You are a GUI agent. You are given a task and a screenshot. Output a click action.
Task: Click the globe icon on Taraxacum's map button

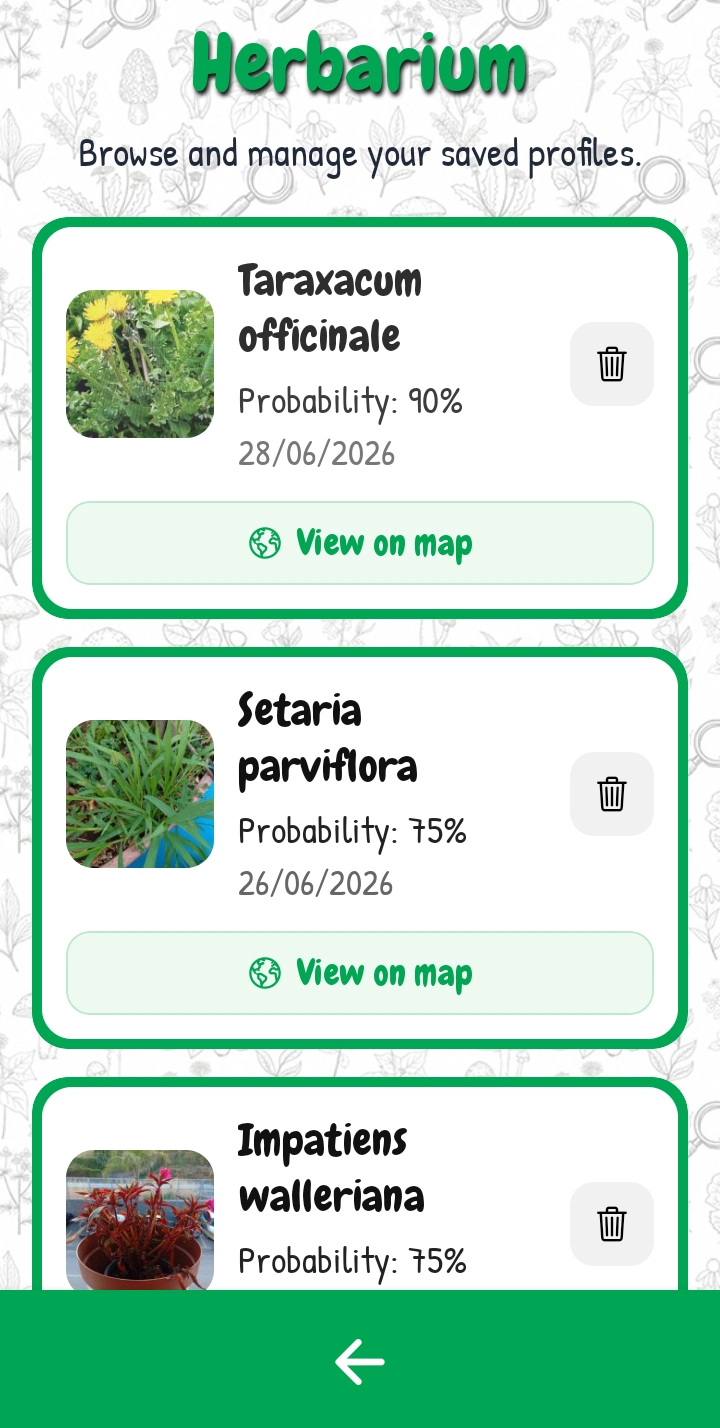265,543
